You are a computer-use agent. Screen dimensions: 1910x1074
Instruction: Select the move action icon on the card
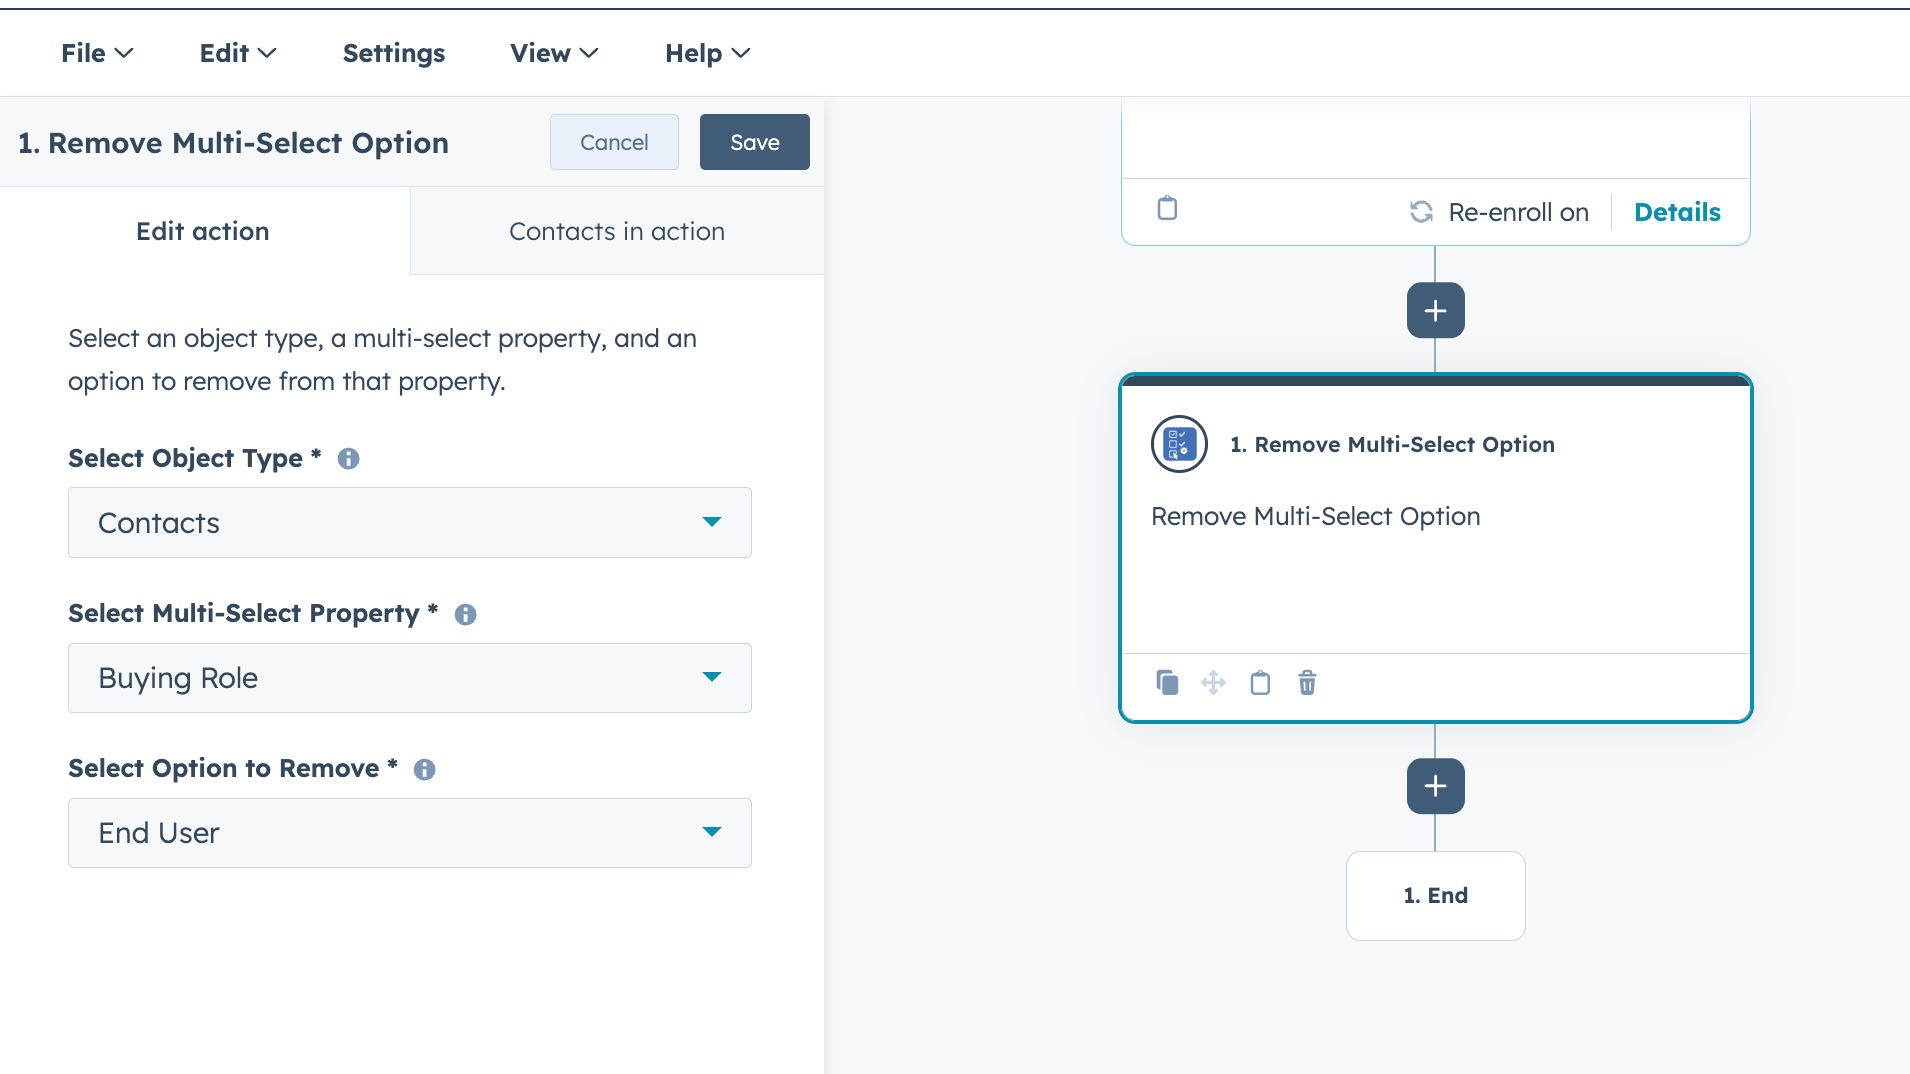[x=1213, y=682]
